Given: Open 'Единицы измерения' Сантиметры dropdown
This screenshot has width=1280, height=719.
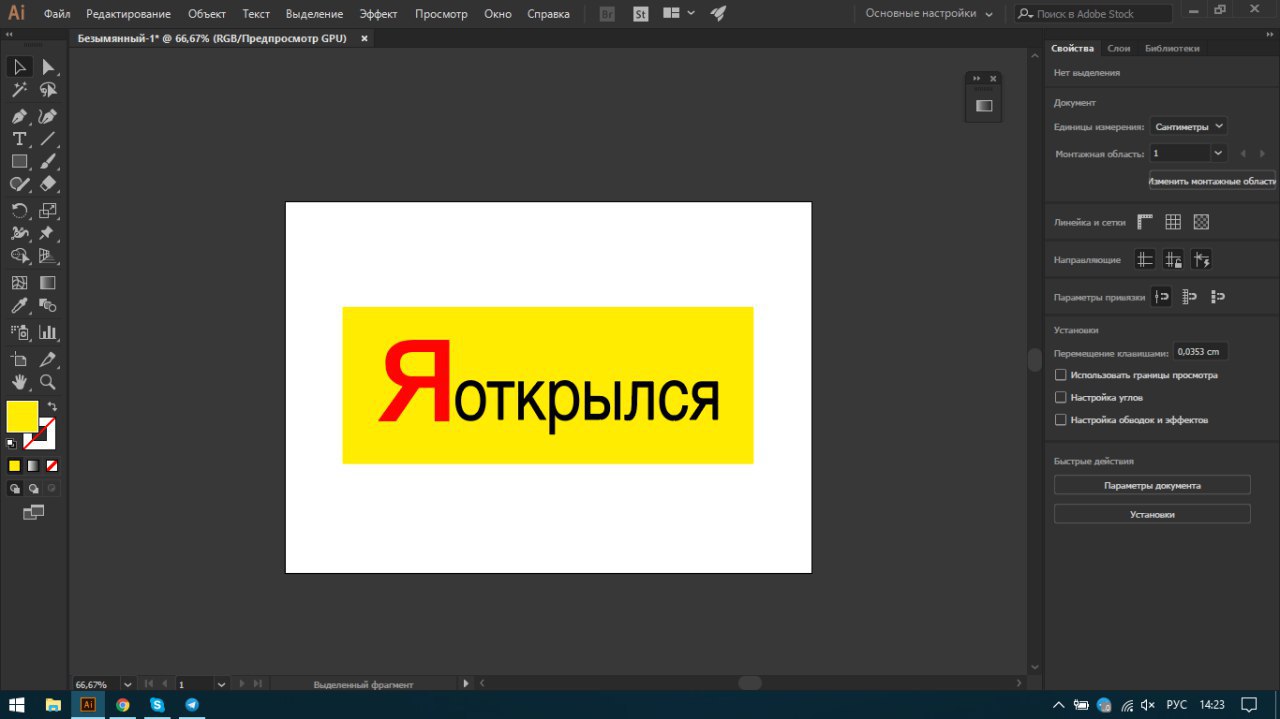Looking at the screenshot, I should (x=1188, y=127).
